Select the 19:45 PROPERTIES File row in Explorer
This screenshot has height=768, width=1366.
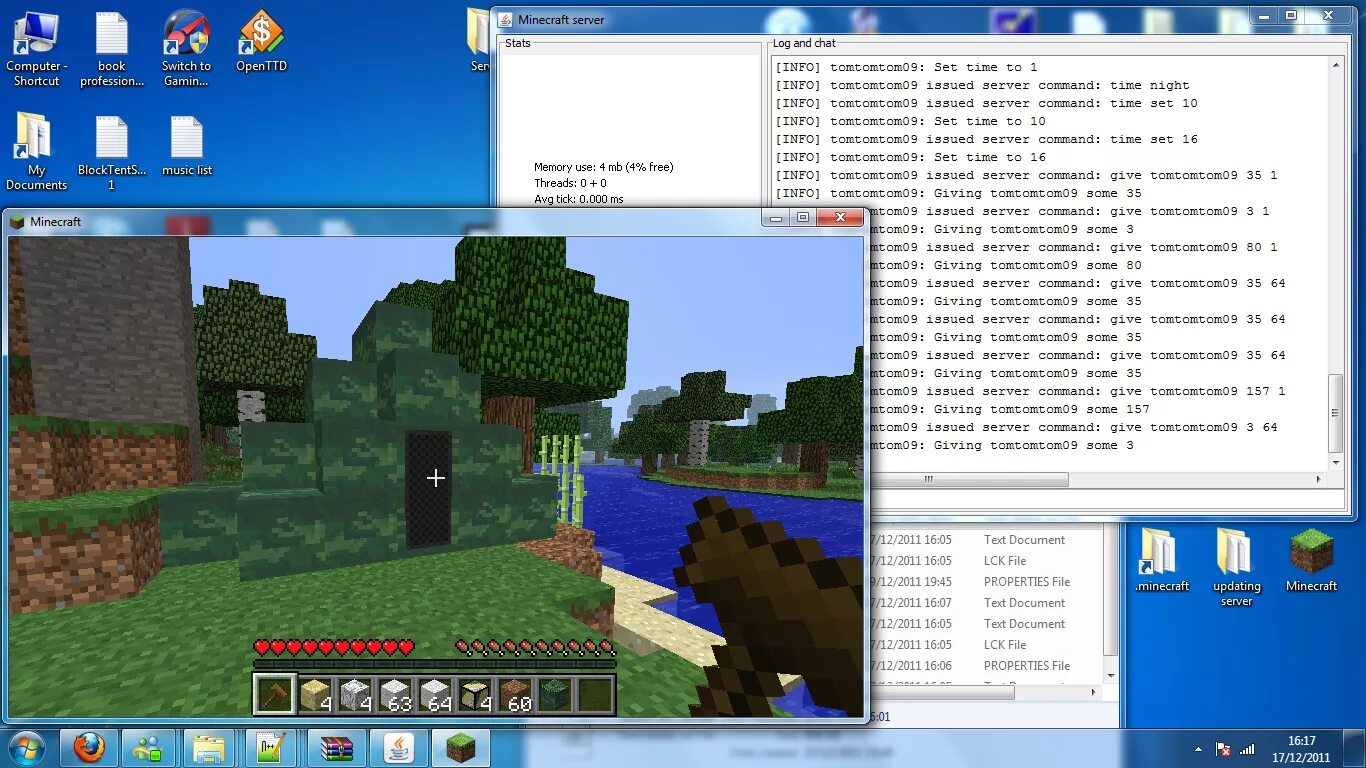pyautogui.click(x=985, y=581)
